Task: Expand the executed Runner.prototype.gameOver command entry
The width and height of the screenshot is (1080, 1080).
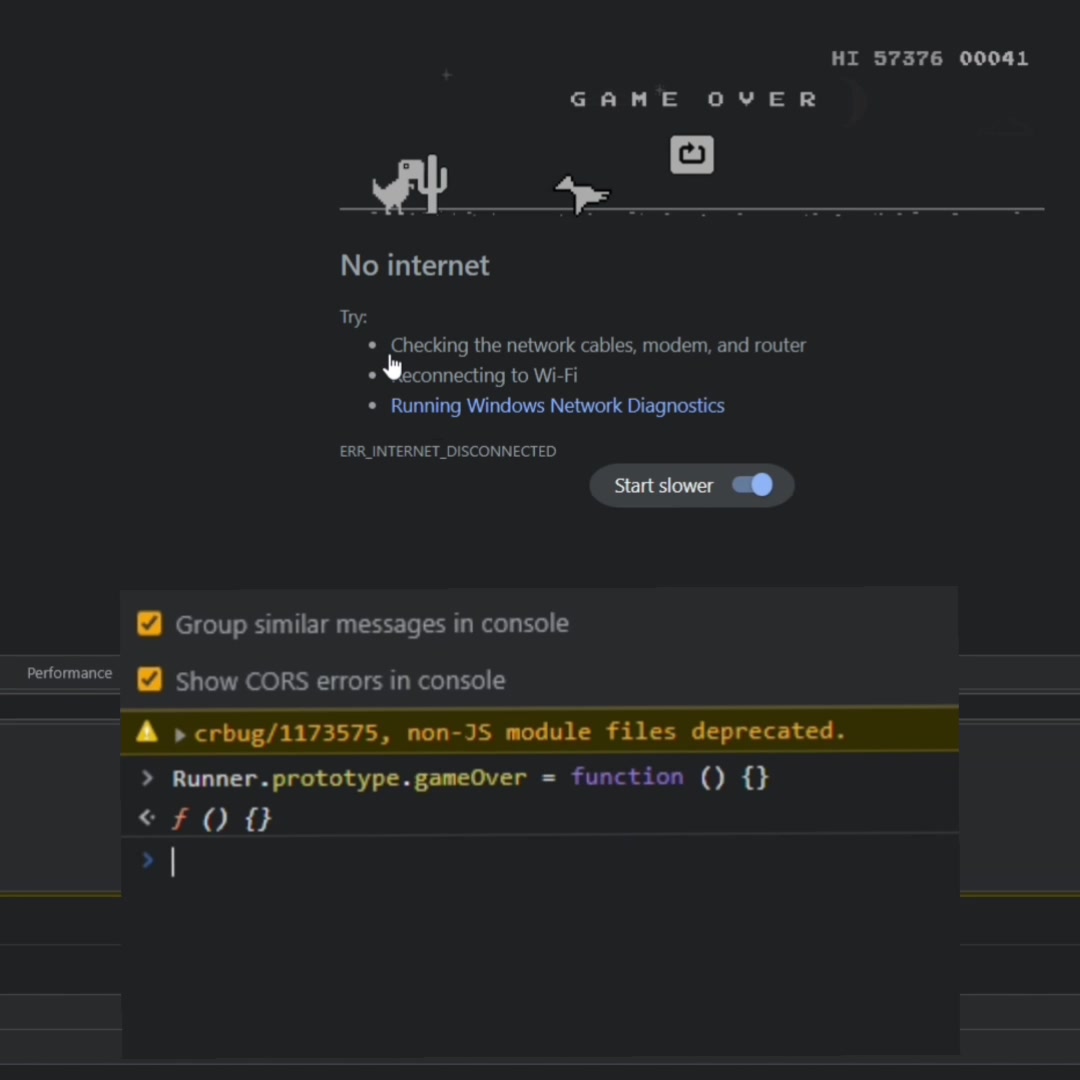Action: [147, 778]
